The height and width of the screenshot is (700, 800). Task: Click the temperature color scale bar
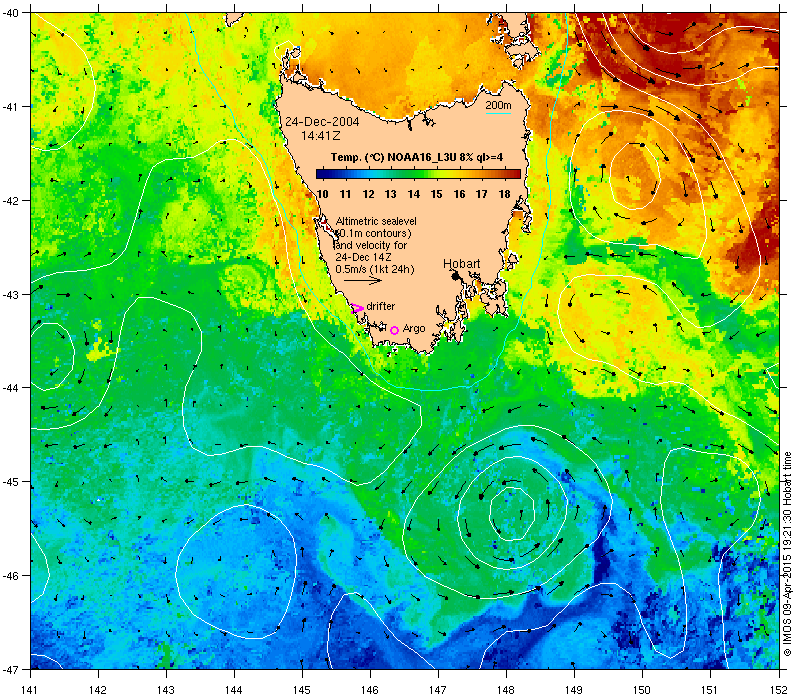pyautogui.click(x=418, y=174)
